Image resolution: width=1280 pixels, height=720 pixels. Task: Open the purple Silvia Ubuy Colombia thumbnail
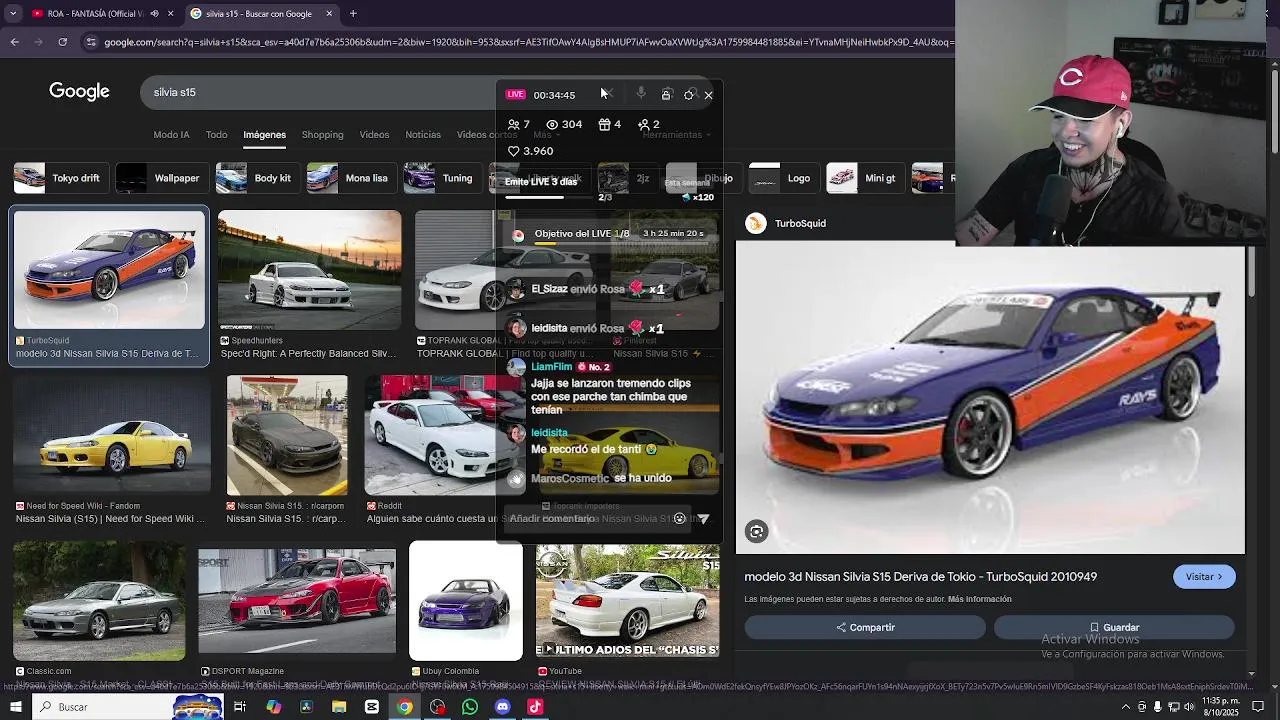tap(466, 601)
